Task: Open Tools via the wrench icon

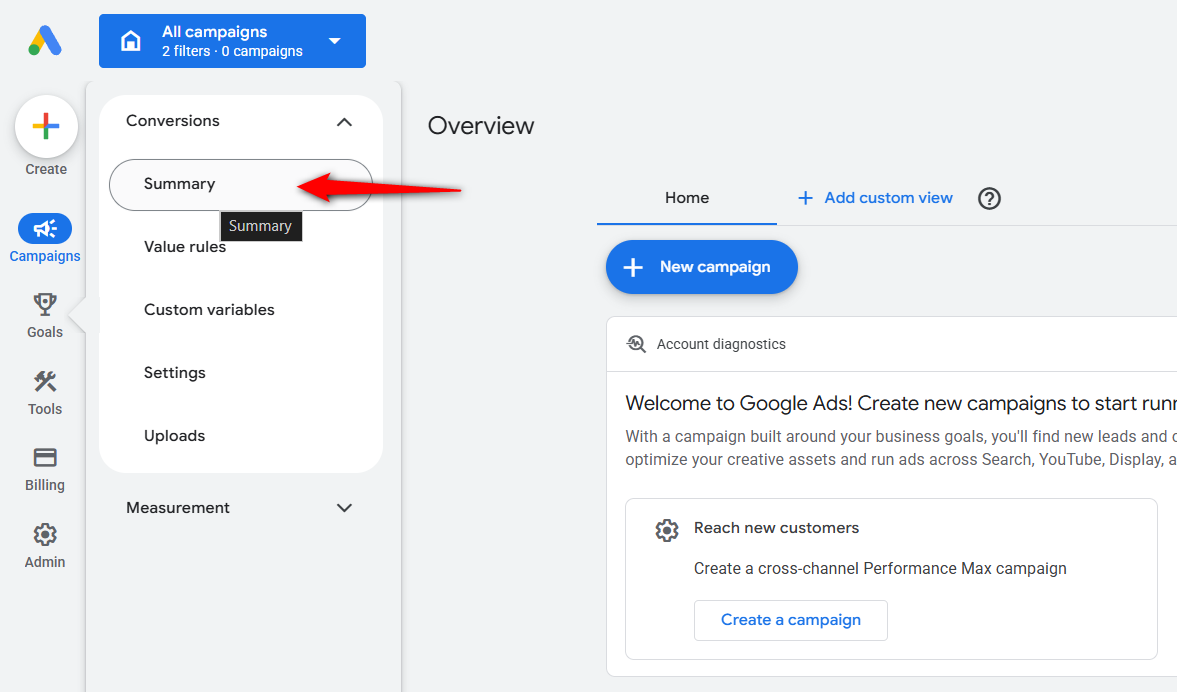Action: point(45,381)
